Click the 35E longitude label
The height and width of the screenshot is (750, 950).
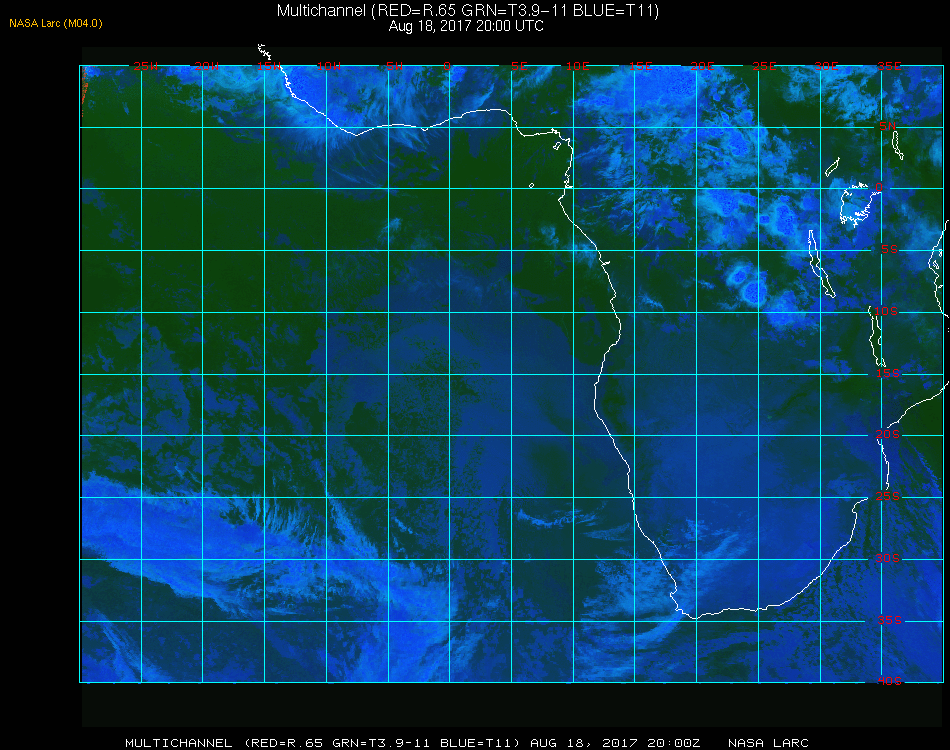(889, 66)
